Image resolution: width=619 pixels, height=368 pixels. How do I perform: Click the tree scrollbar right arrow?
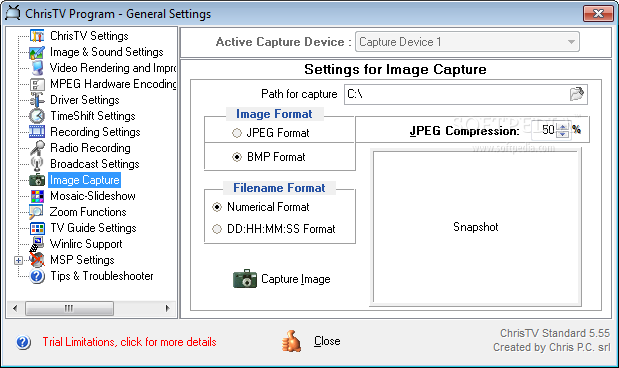point(168,308)
